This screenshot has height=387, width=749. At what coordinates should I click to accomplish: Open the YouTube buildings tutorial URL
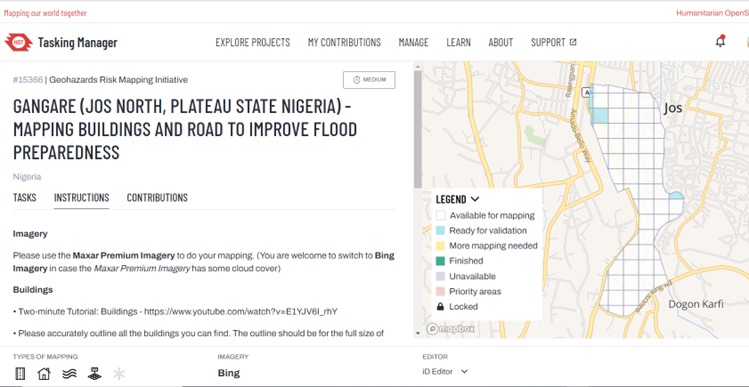tap(241, 312)
